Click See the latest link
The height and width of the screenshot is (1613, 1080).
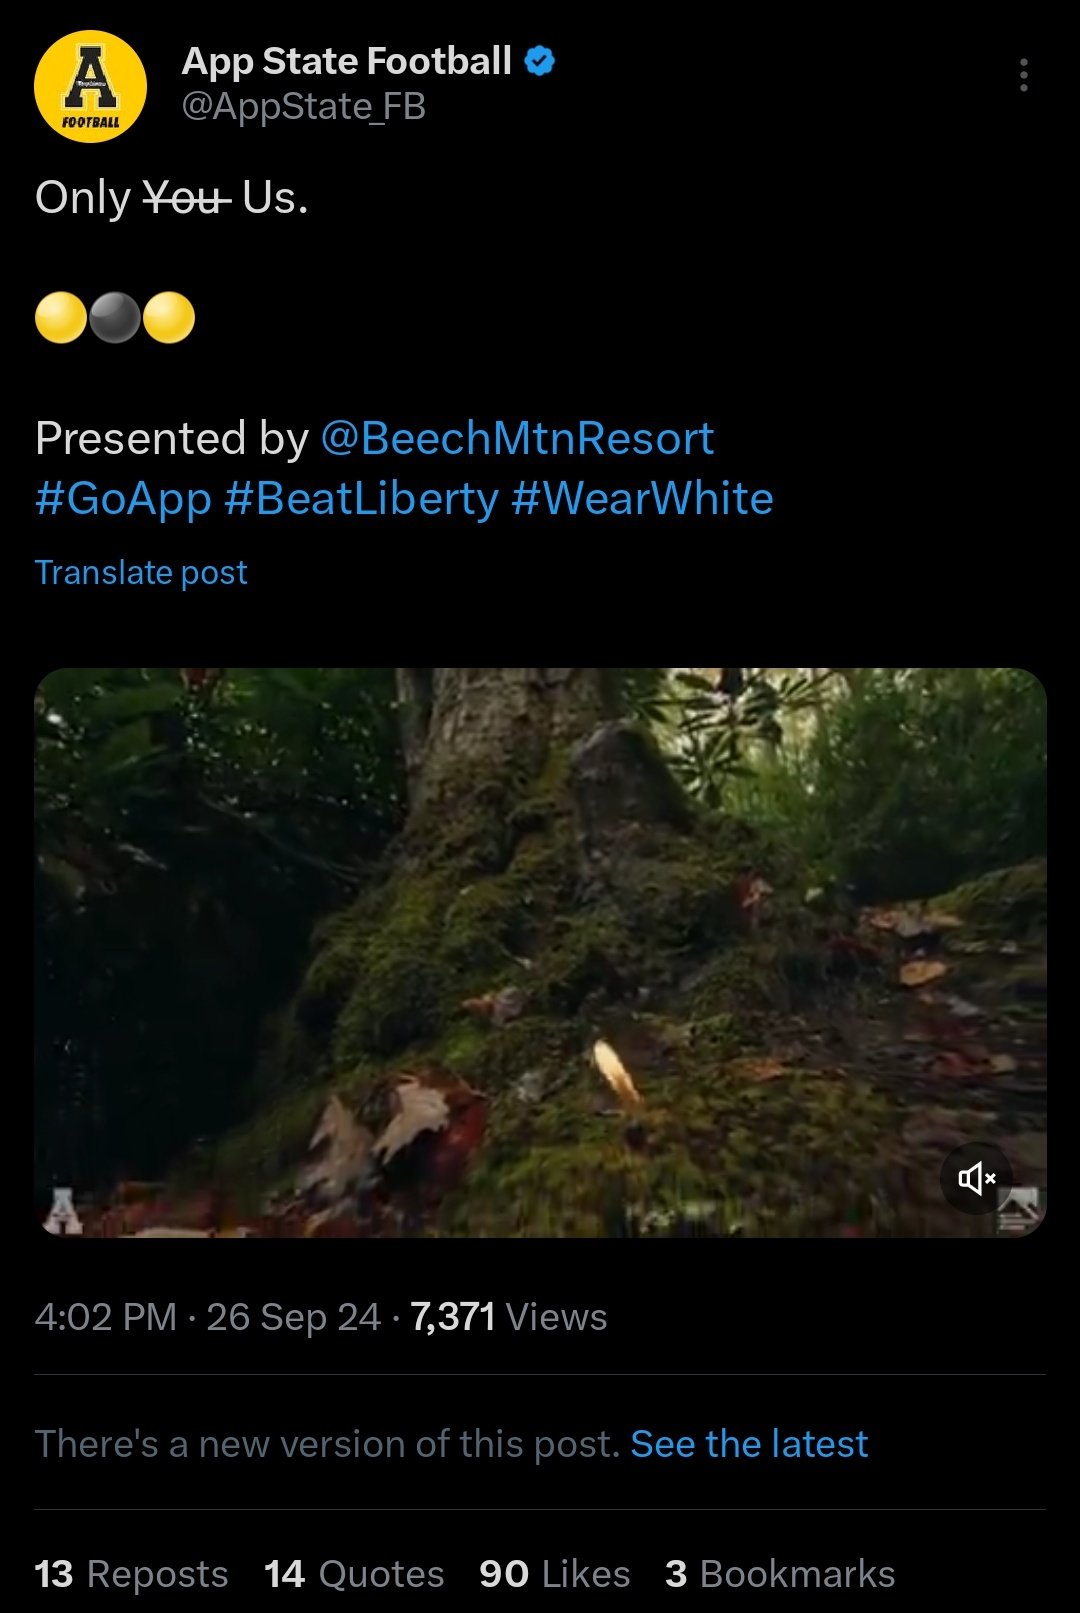[749, 1444]
